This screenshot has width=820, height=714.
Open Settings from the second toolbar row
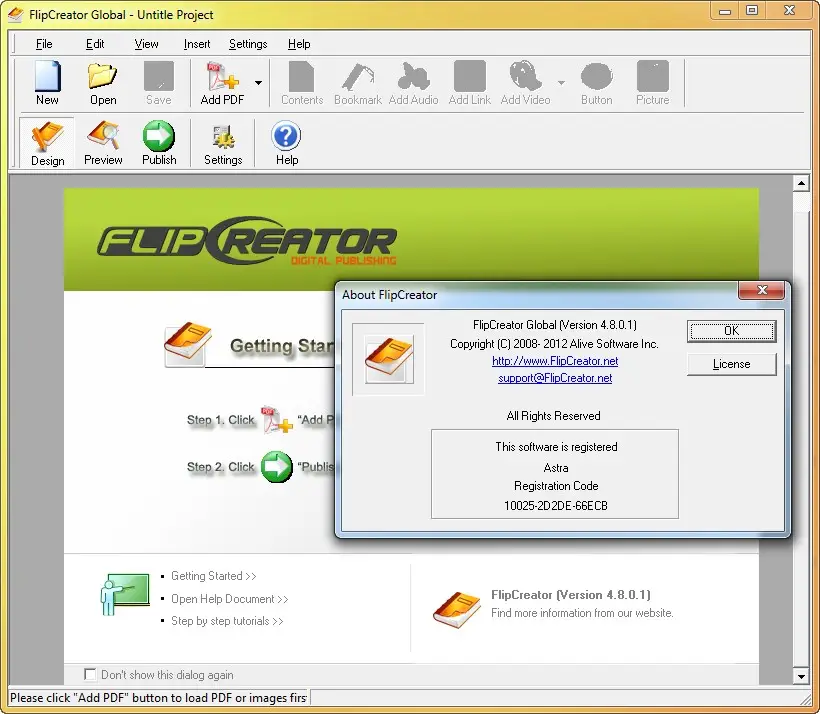223,143
